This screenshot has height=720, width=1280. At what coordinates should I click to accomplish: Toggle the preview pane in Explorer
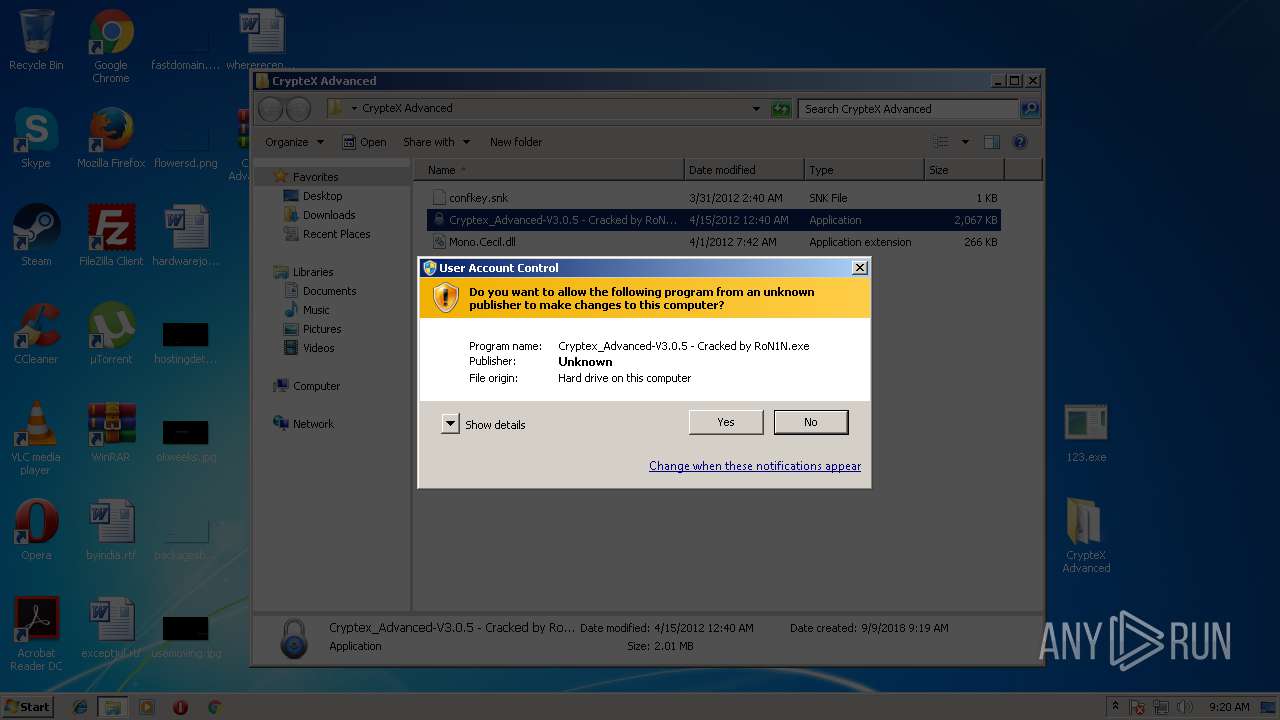[992, 142]
